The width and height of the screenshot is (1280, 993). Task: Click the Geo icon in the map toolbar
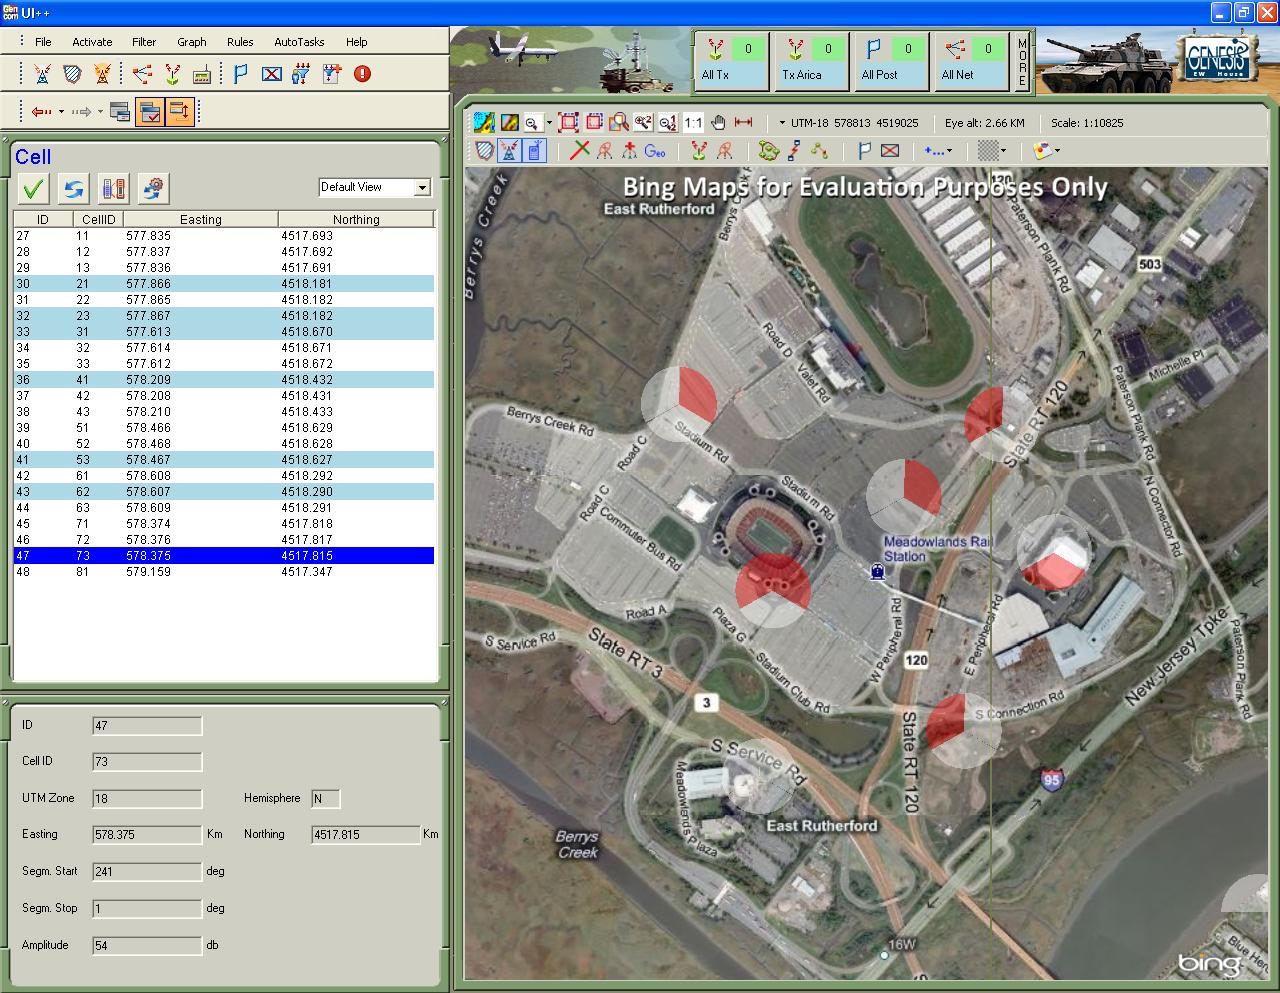point(655,151)
